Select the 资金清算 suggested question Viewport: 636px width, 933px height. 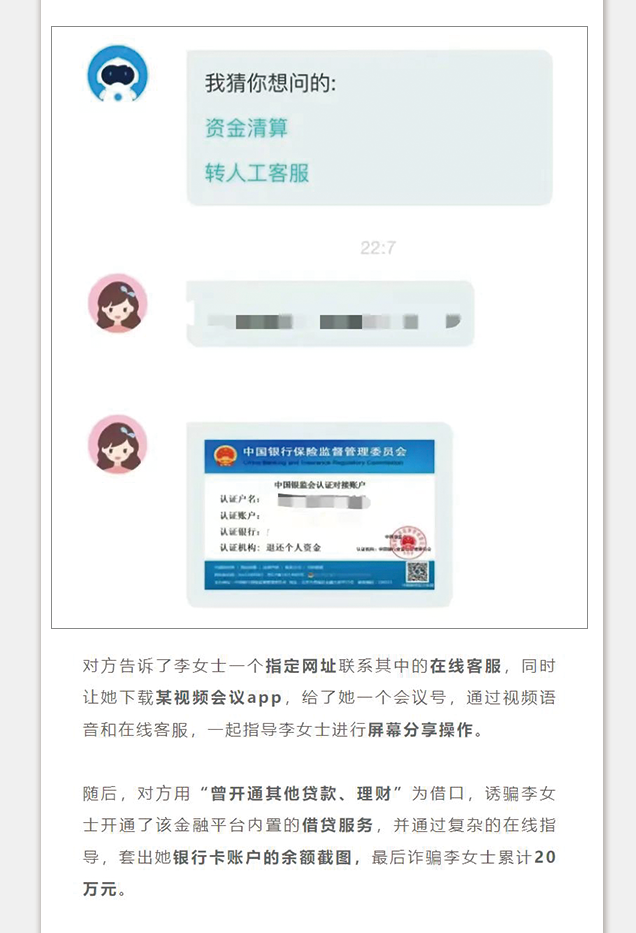(x=246, y=128)
